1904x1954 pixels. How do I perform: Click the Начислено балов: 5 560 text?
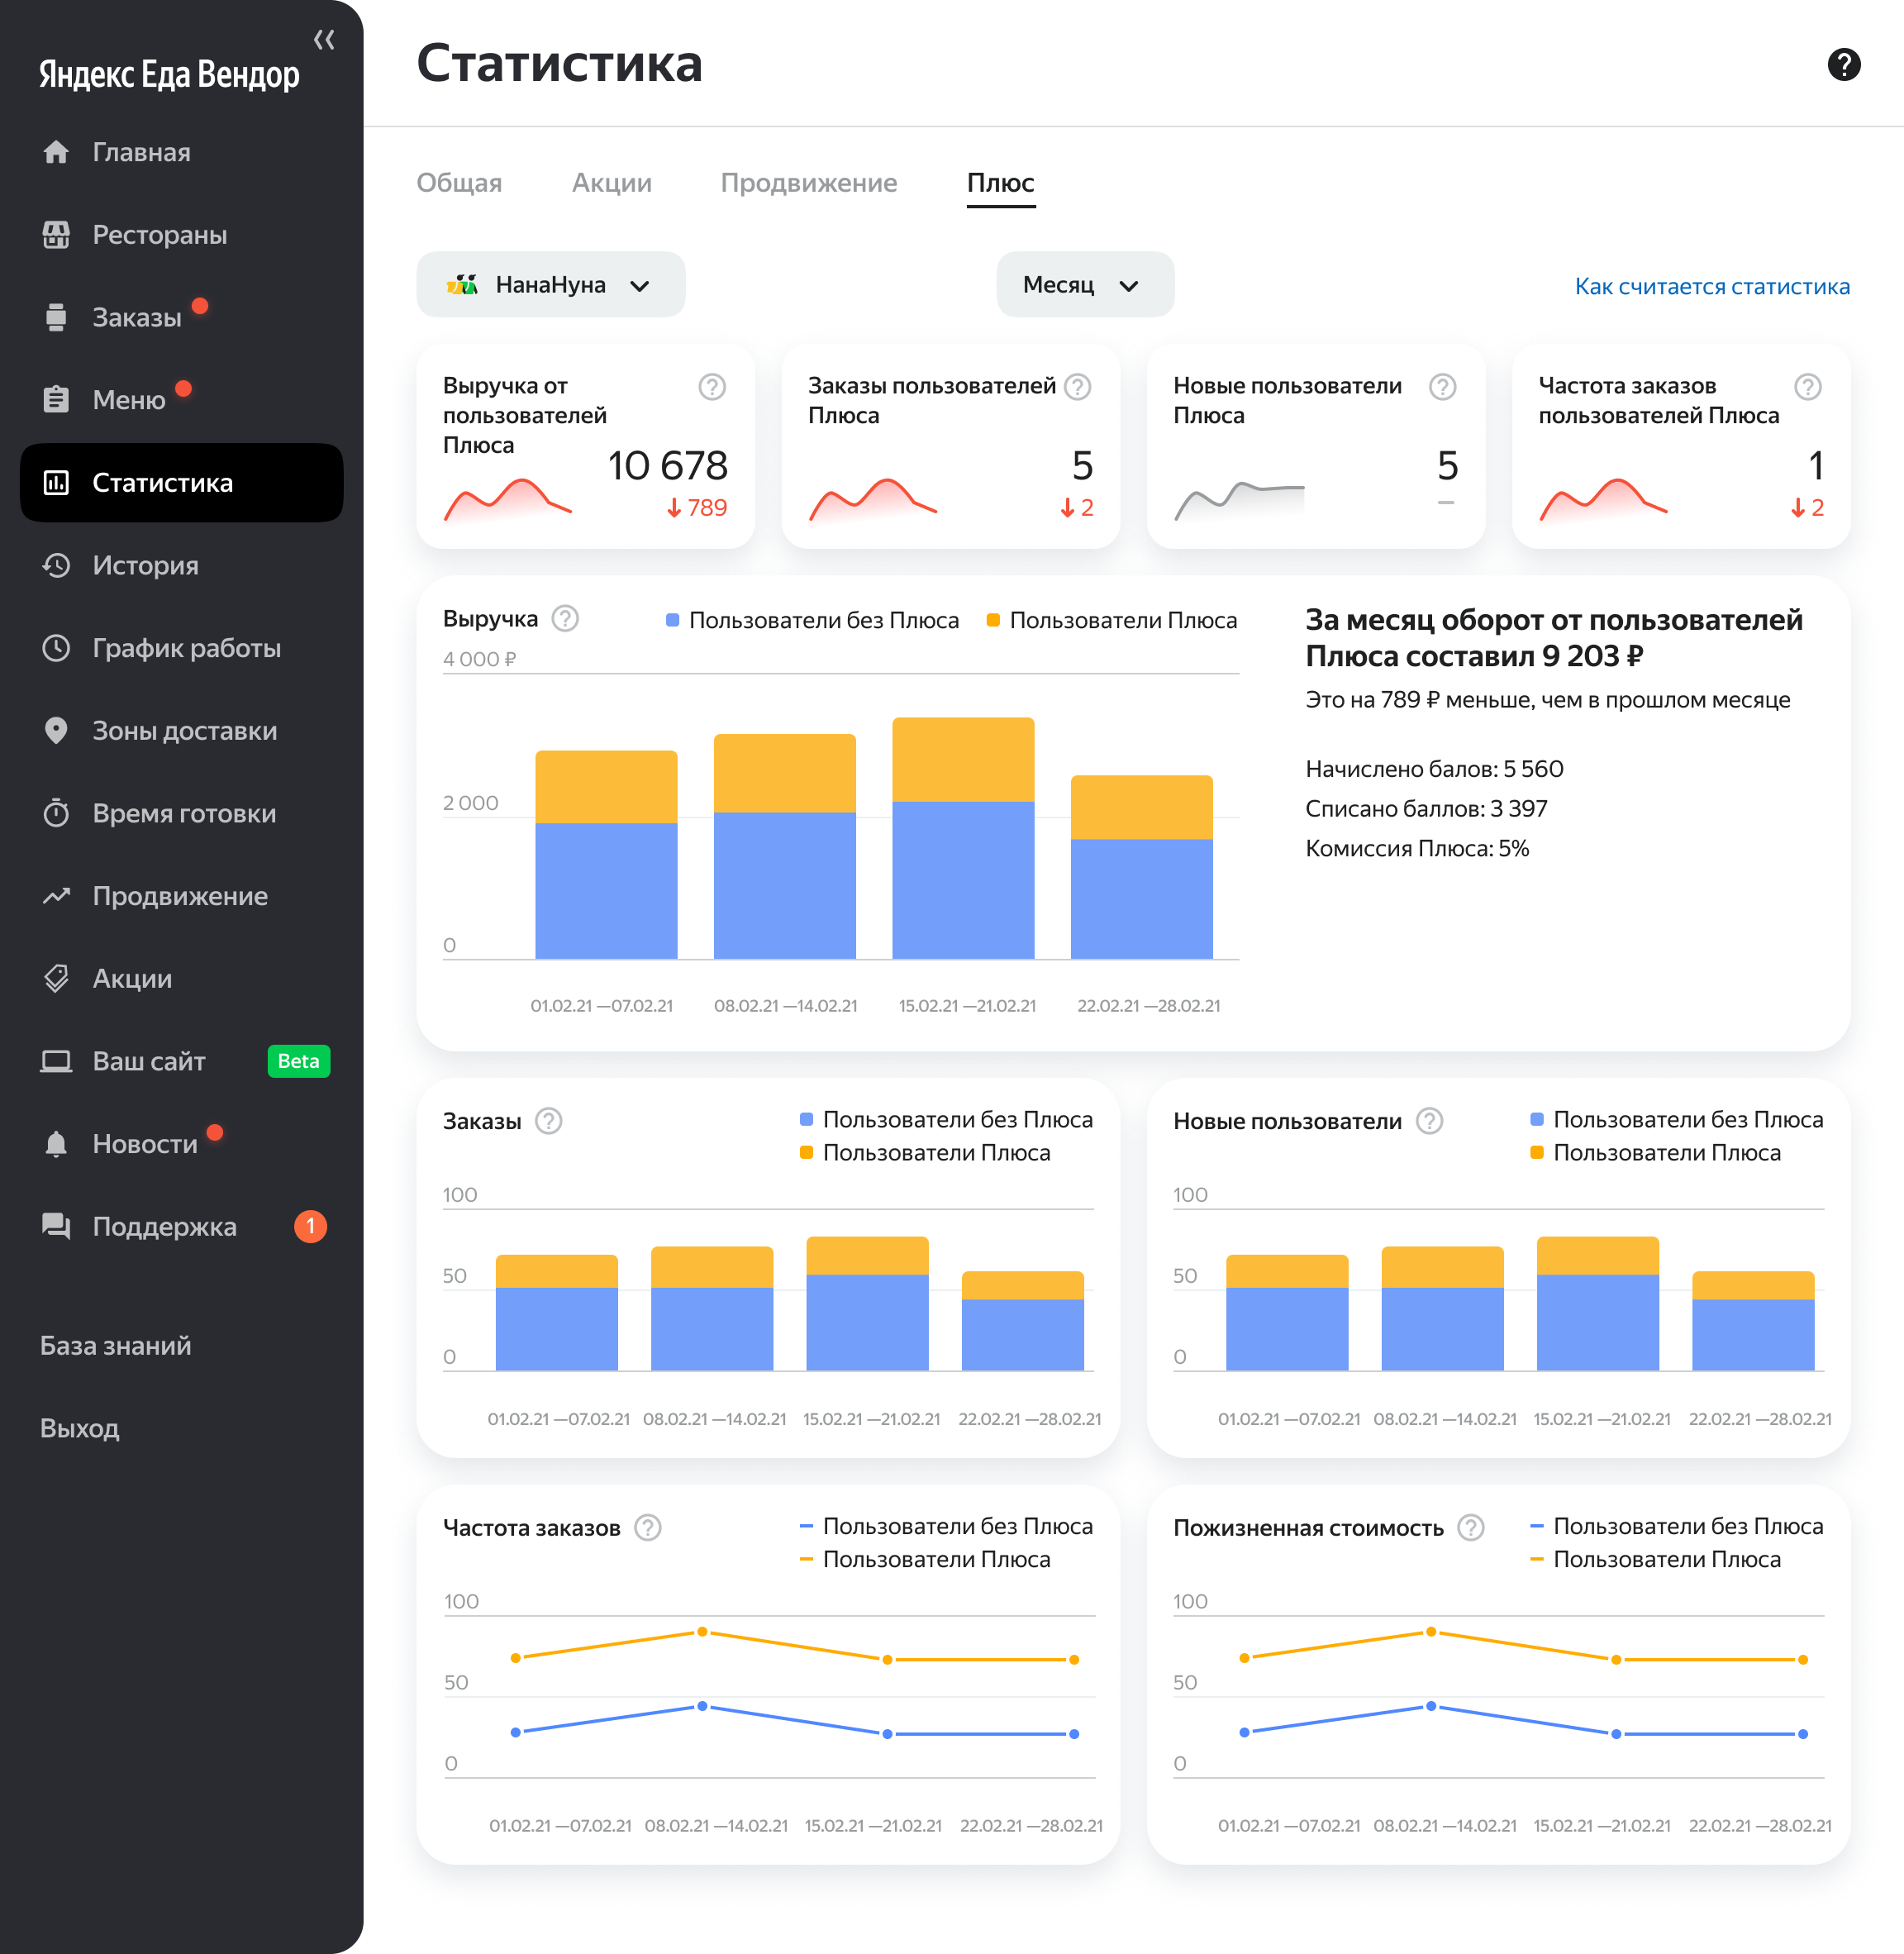coord(1434,769)
